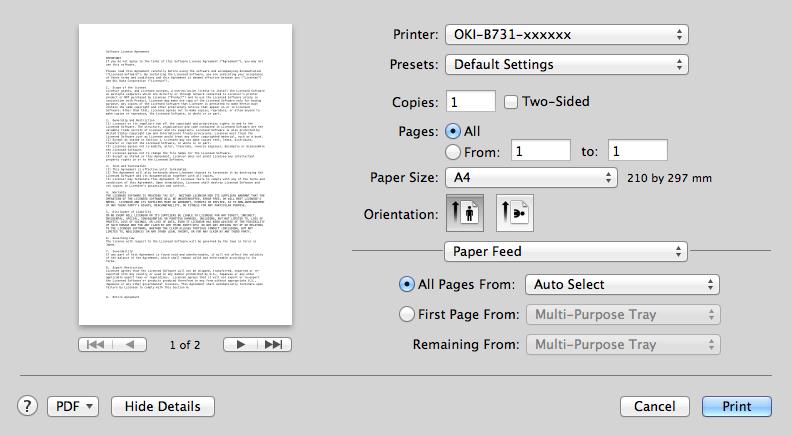Viewport: 792px width, 436px height.
Task: Click the From page number field
Action: pos(540,151)
